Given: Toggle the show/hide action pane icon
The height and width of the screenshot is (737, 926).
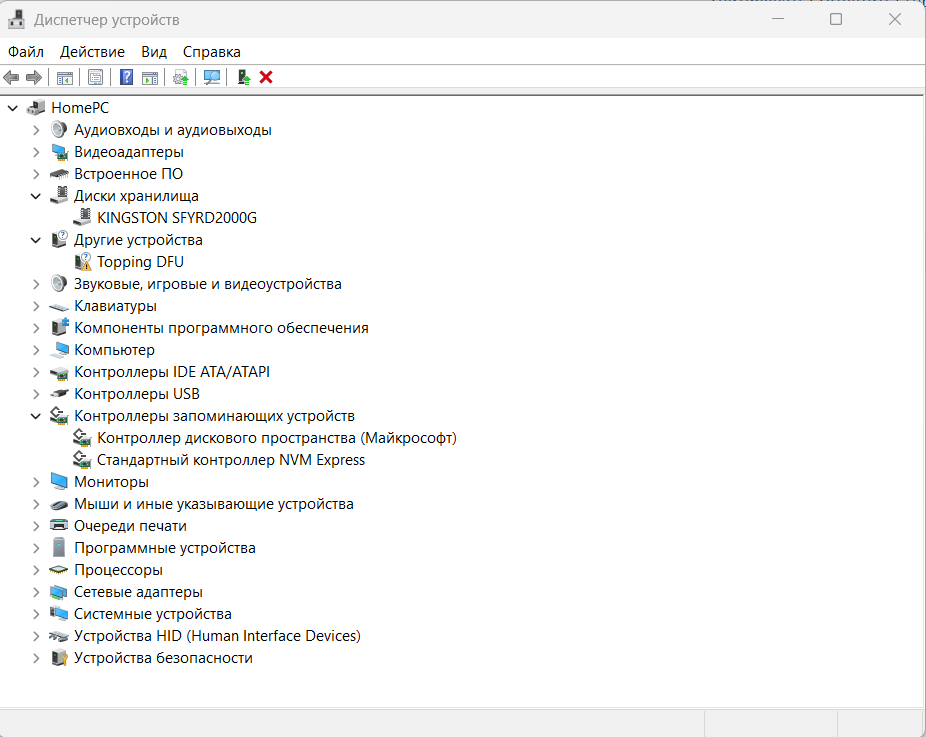Looking at the screenshot, I should click(150, 77).
